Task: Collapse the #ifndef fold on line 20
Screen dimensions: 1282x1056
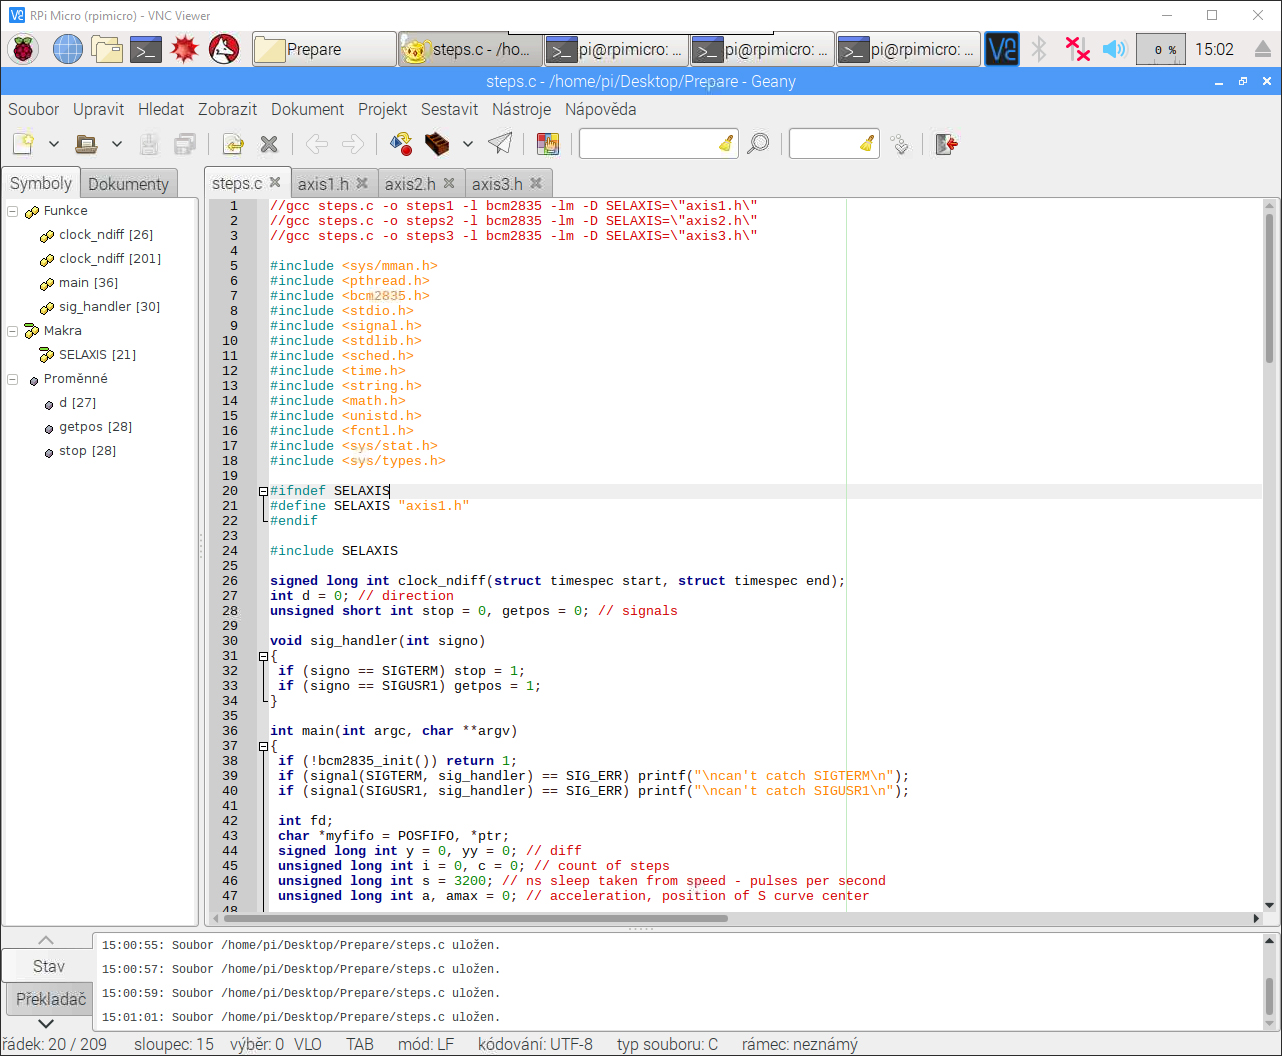Action: (x=263, y=491)
